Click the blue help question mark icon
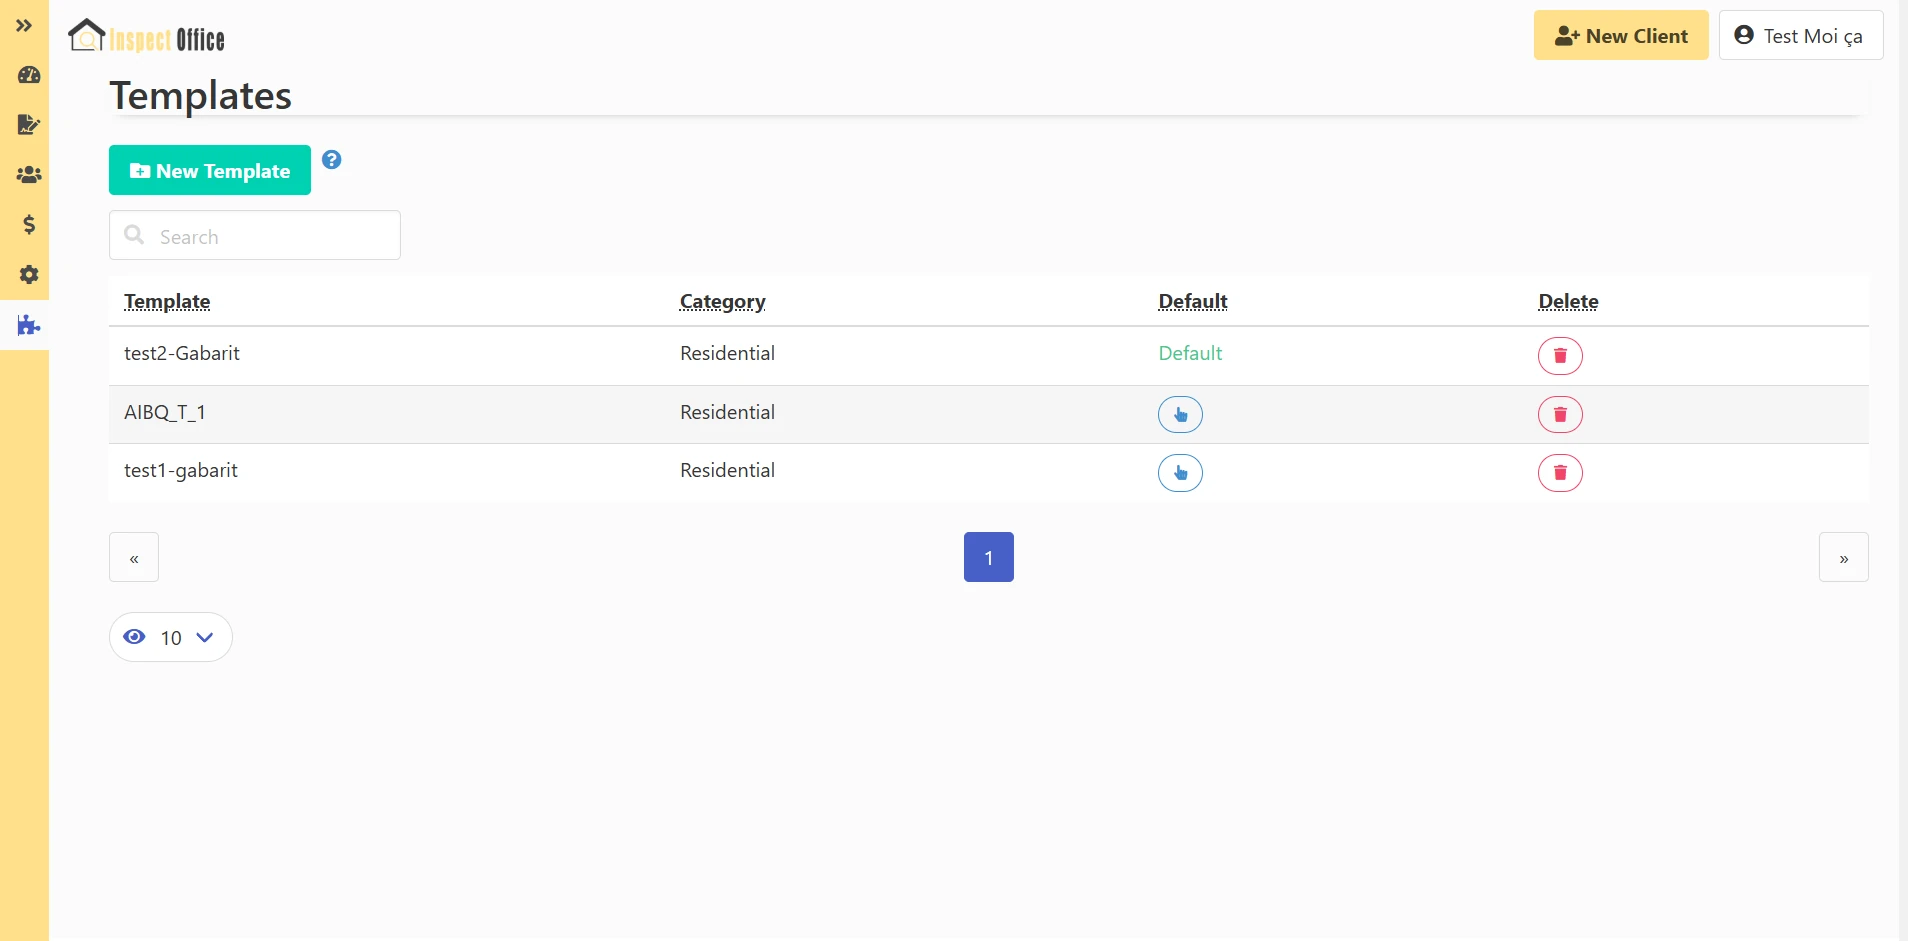1908x941 pixels. pyautogui.click(x=332, y=160)
